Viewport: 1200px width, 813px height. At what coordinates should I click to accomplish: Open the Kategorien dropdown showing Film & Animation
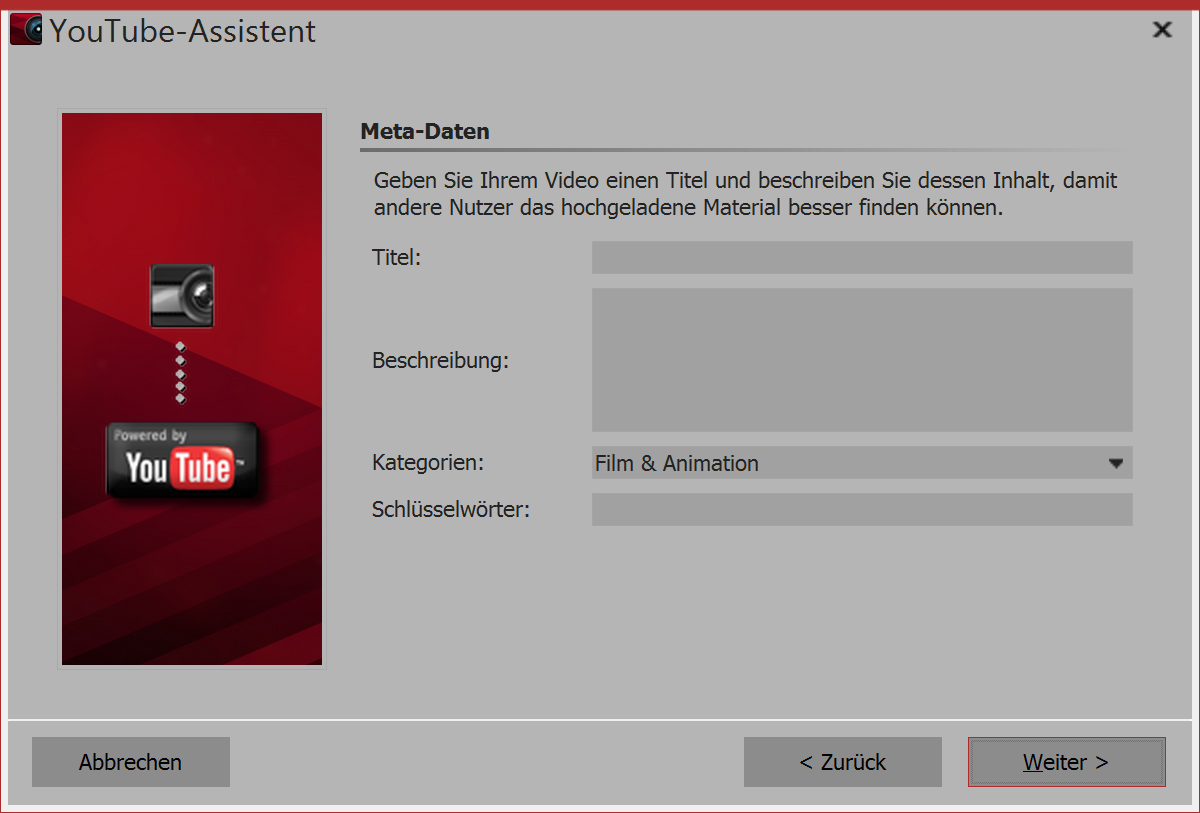pyautogui.click(x=862, y=463)
